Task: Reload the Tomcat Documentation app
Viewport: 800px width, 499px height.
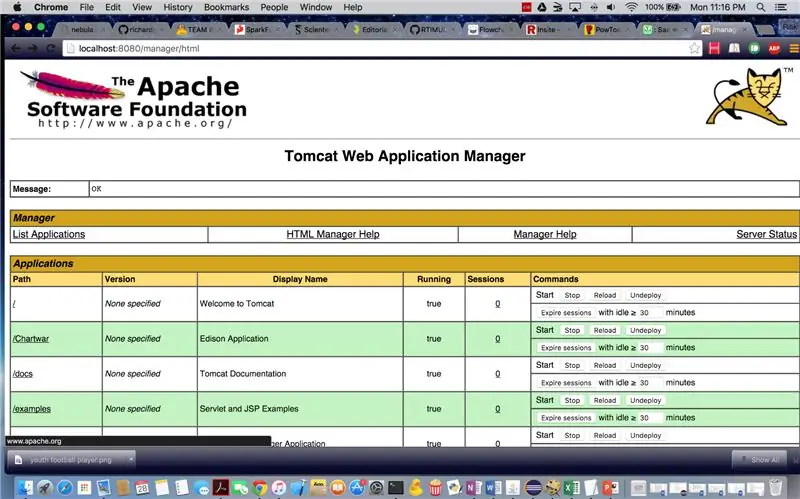Action: click(x=605, y=366)
